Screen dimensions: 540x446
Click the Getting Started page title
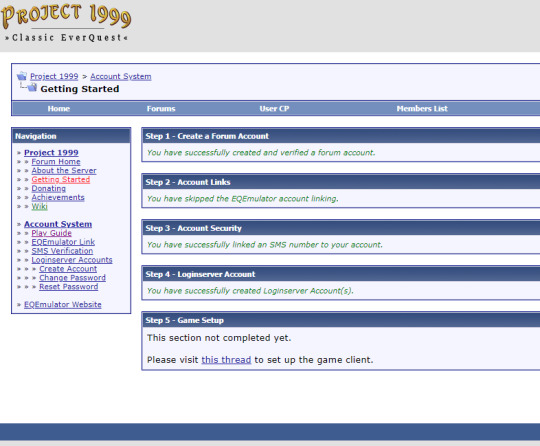pyautogui.click(x=80, y=89)
